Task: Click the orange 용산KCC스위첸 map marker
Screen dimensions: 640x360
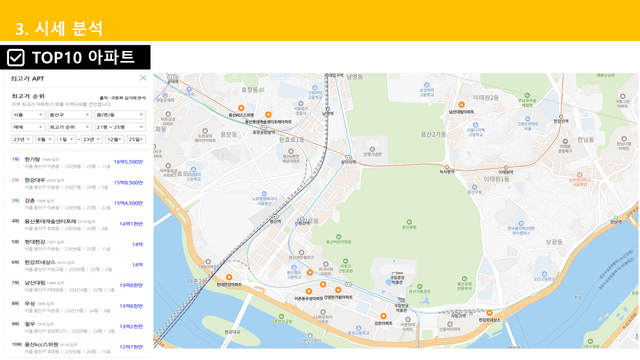Action: (x=241, y=108)
